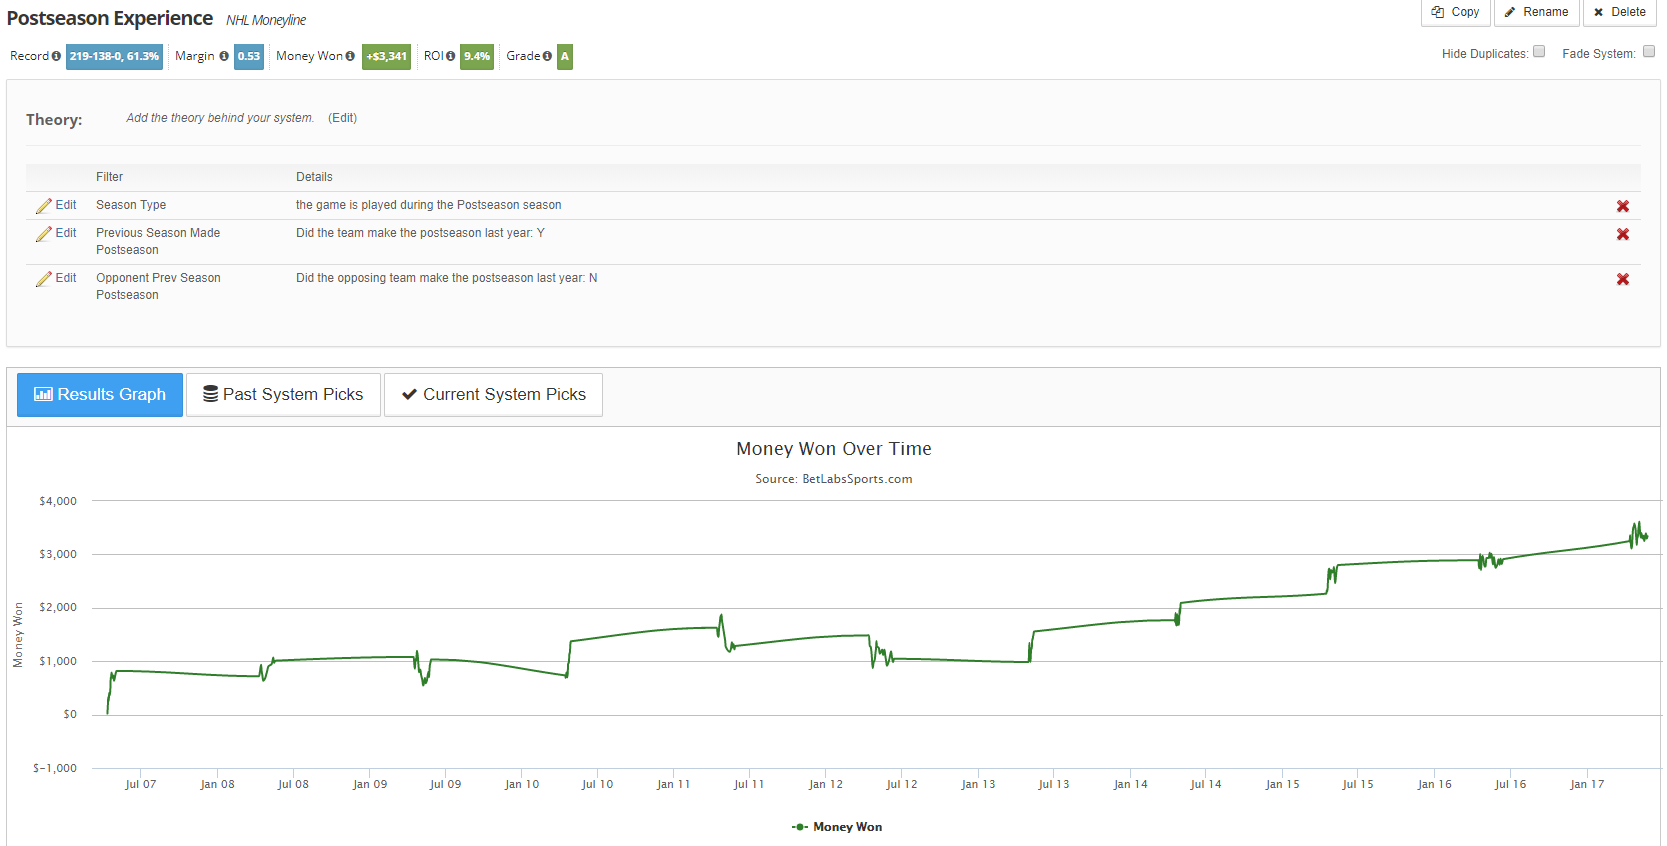
Task: Switch to Current System Picks tab
Action: pyautogui.click(x=493, y=395)
